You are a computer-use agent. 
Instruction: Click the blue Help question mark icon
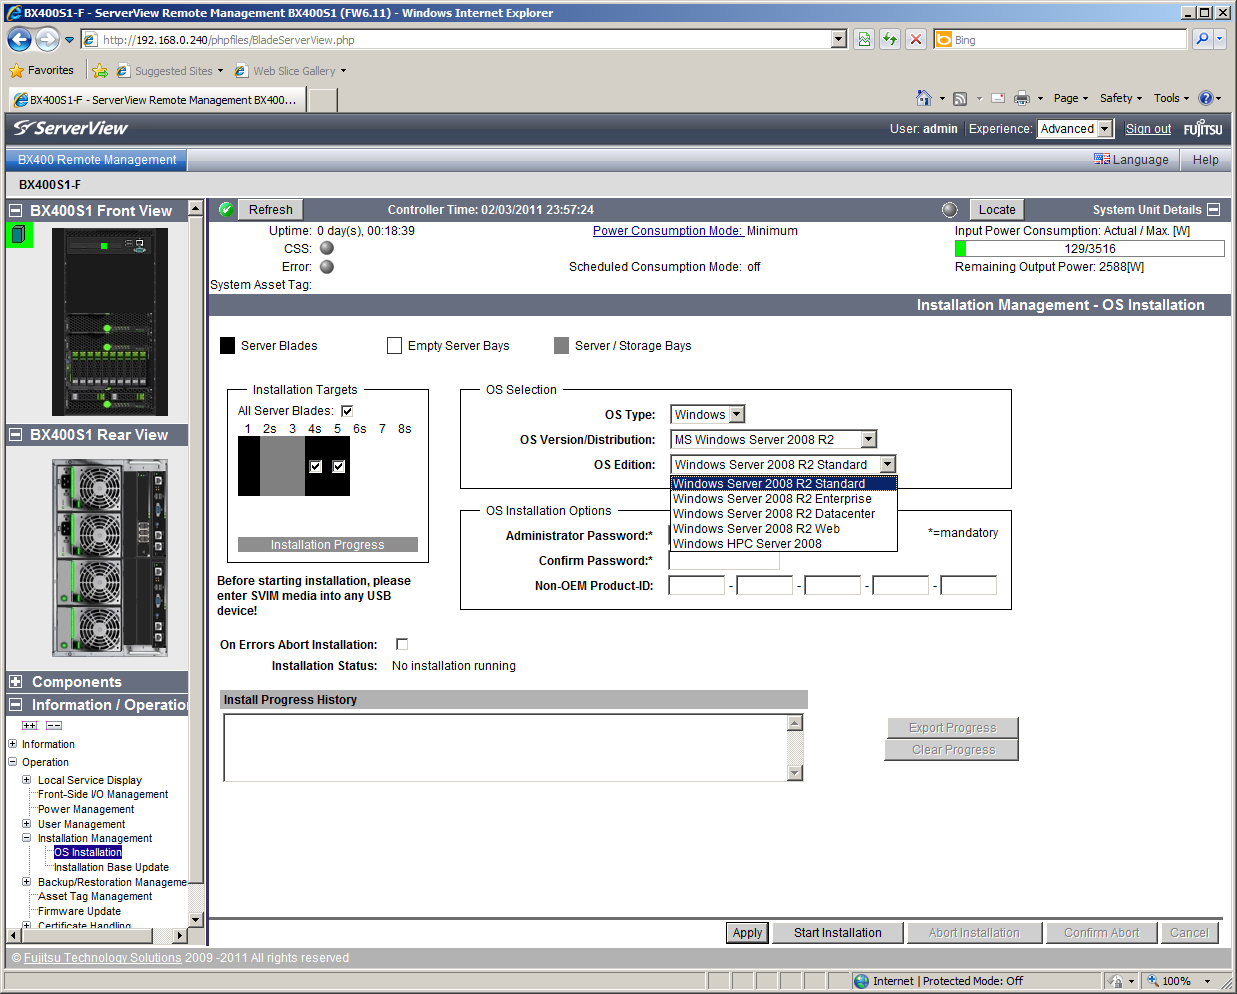click(x=1205, y=98)
